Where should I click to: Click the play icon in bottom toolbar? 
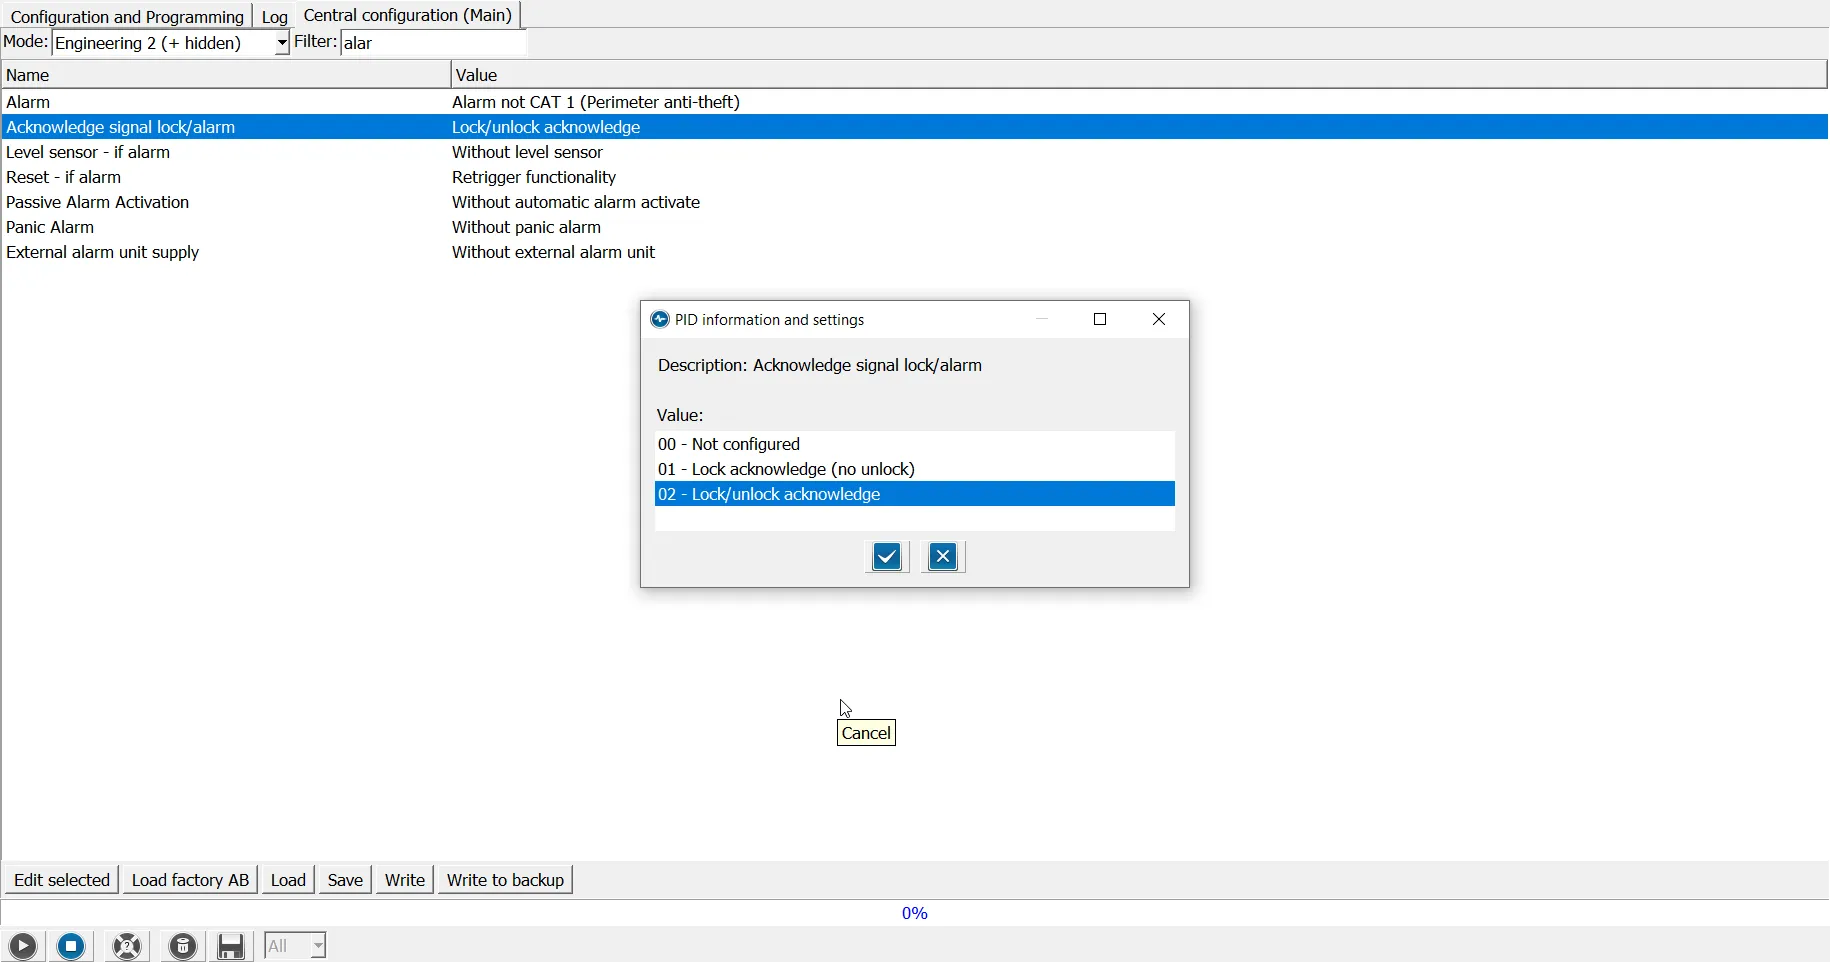click(x=23, y=946)
